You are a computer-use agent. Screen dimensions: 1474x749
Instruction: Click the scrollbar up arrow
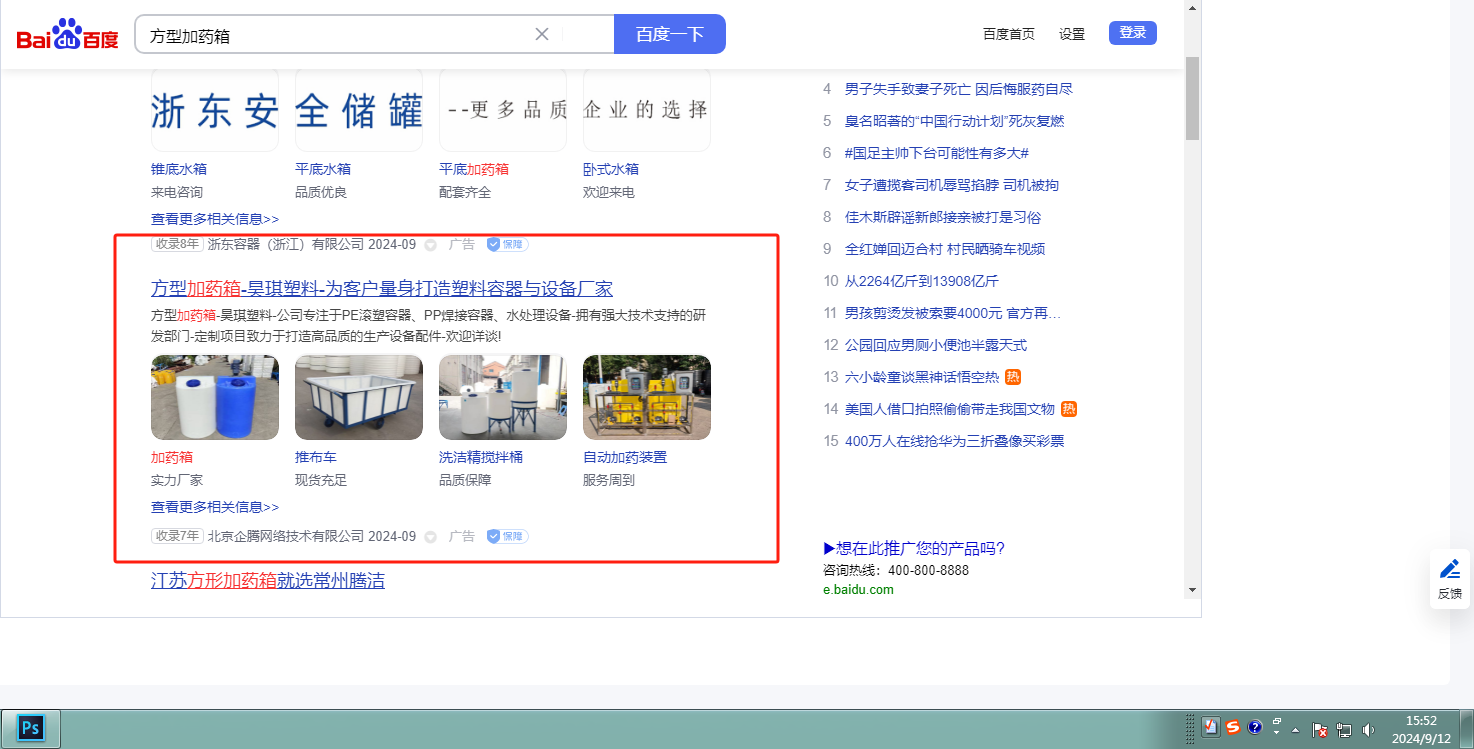(x=1193, y=8)
